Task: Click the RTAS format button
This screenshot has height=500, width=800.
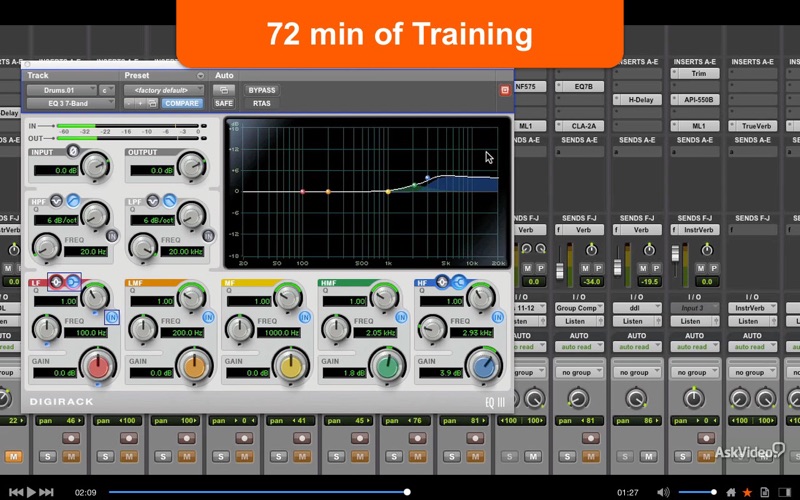Action: pyautogui.click(x=262, y=104)
